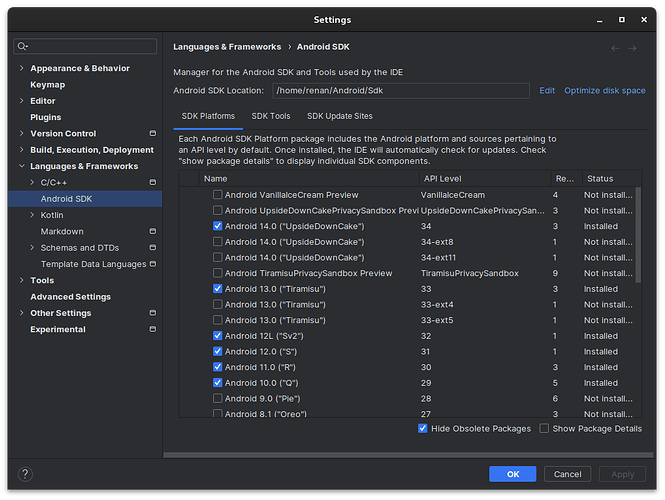Expand Build, Execution, Deployment chevron
The image size is (665, 500).
(x=22, y=149)
